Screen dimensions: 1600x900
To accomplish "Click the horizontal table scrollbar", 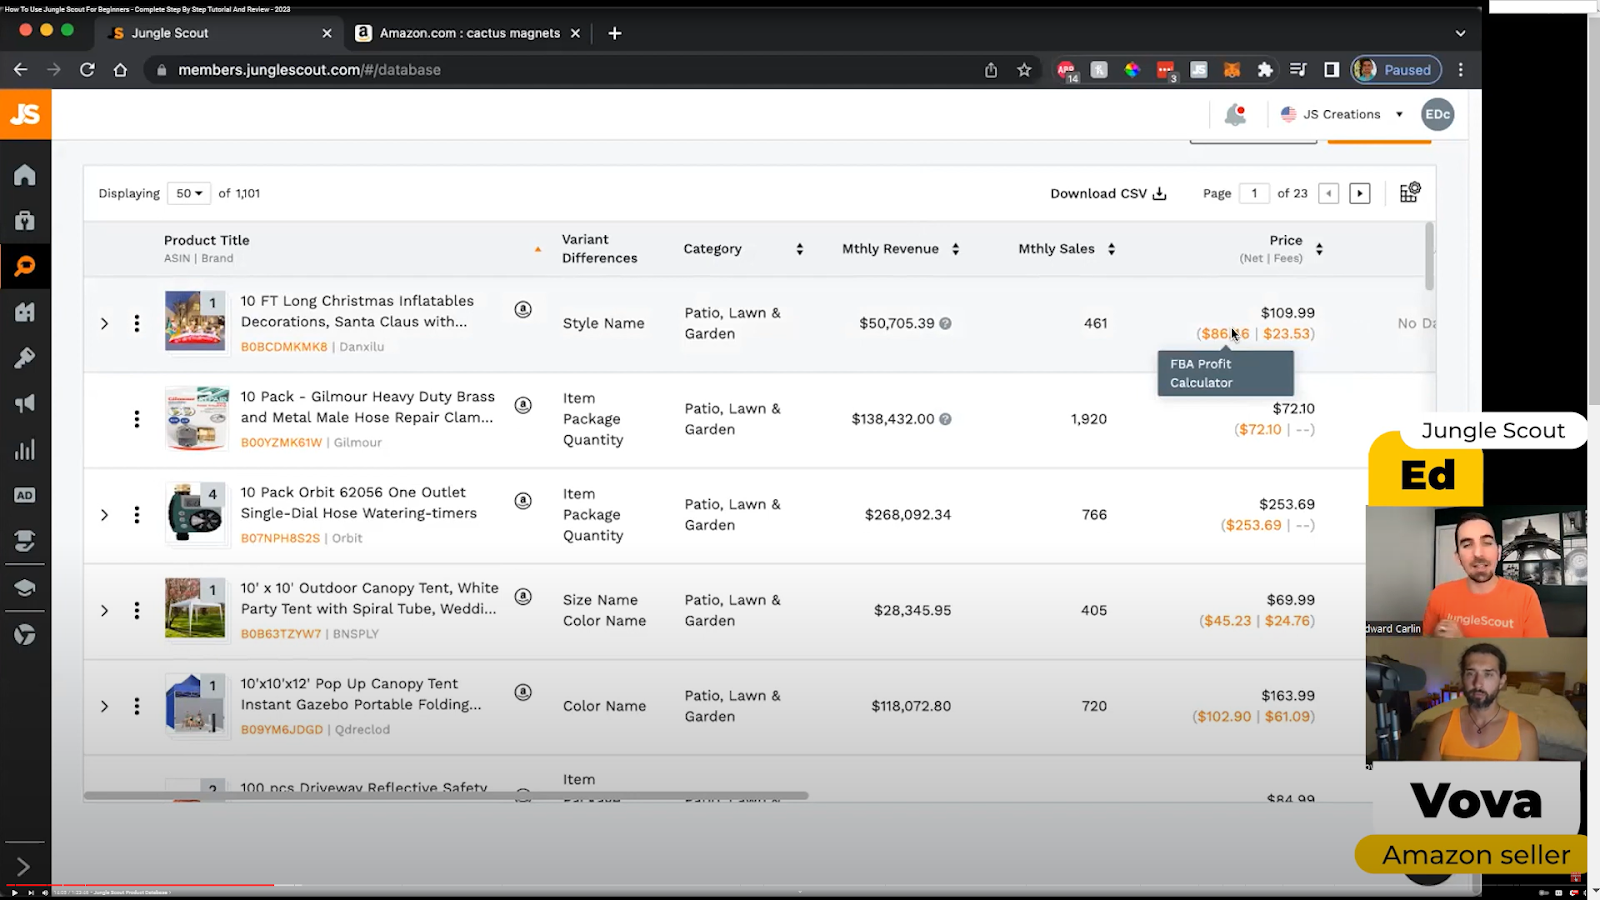I will [445, 796].
